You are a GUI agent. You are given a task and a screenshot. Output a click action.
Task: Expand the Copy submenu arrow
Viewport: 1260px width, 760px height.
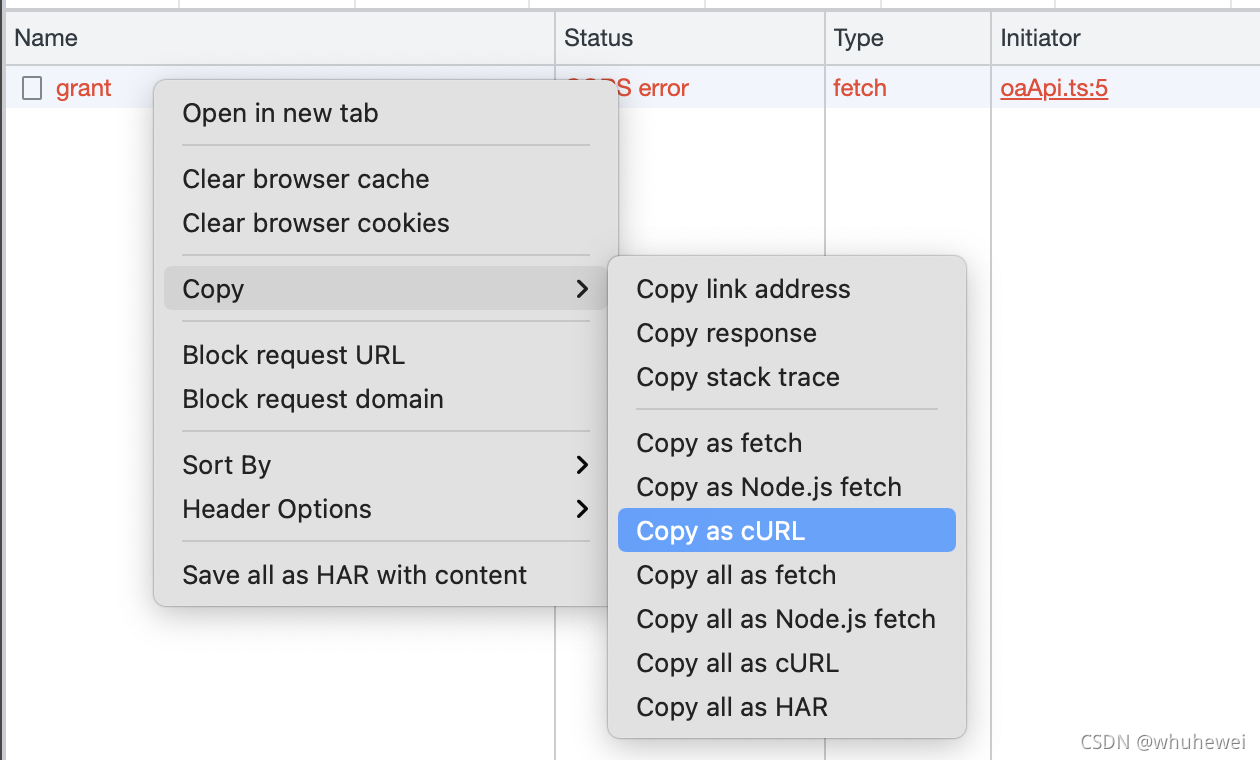[582, 289]
